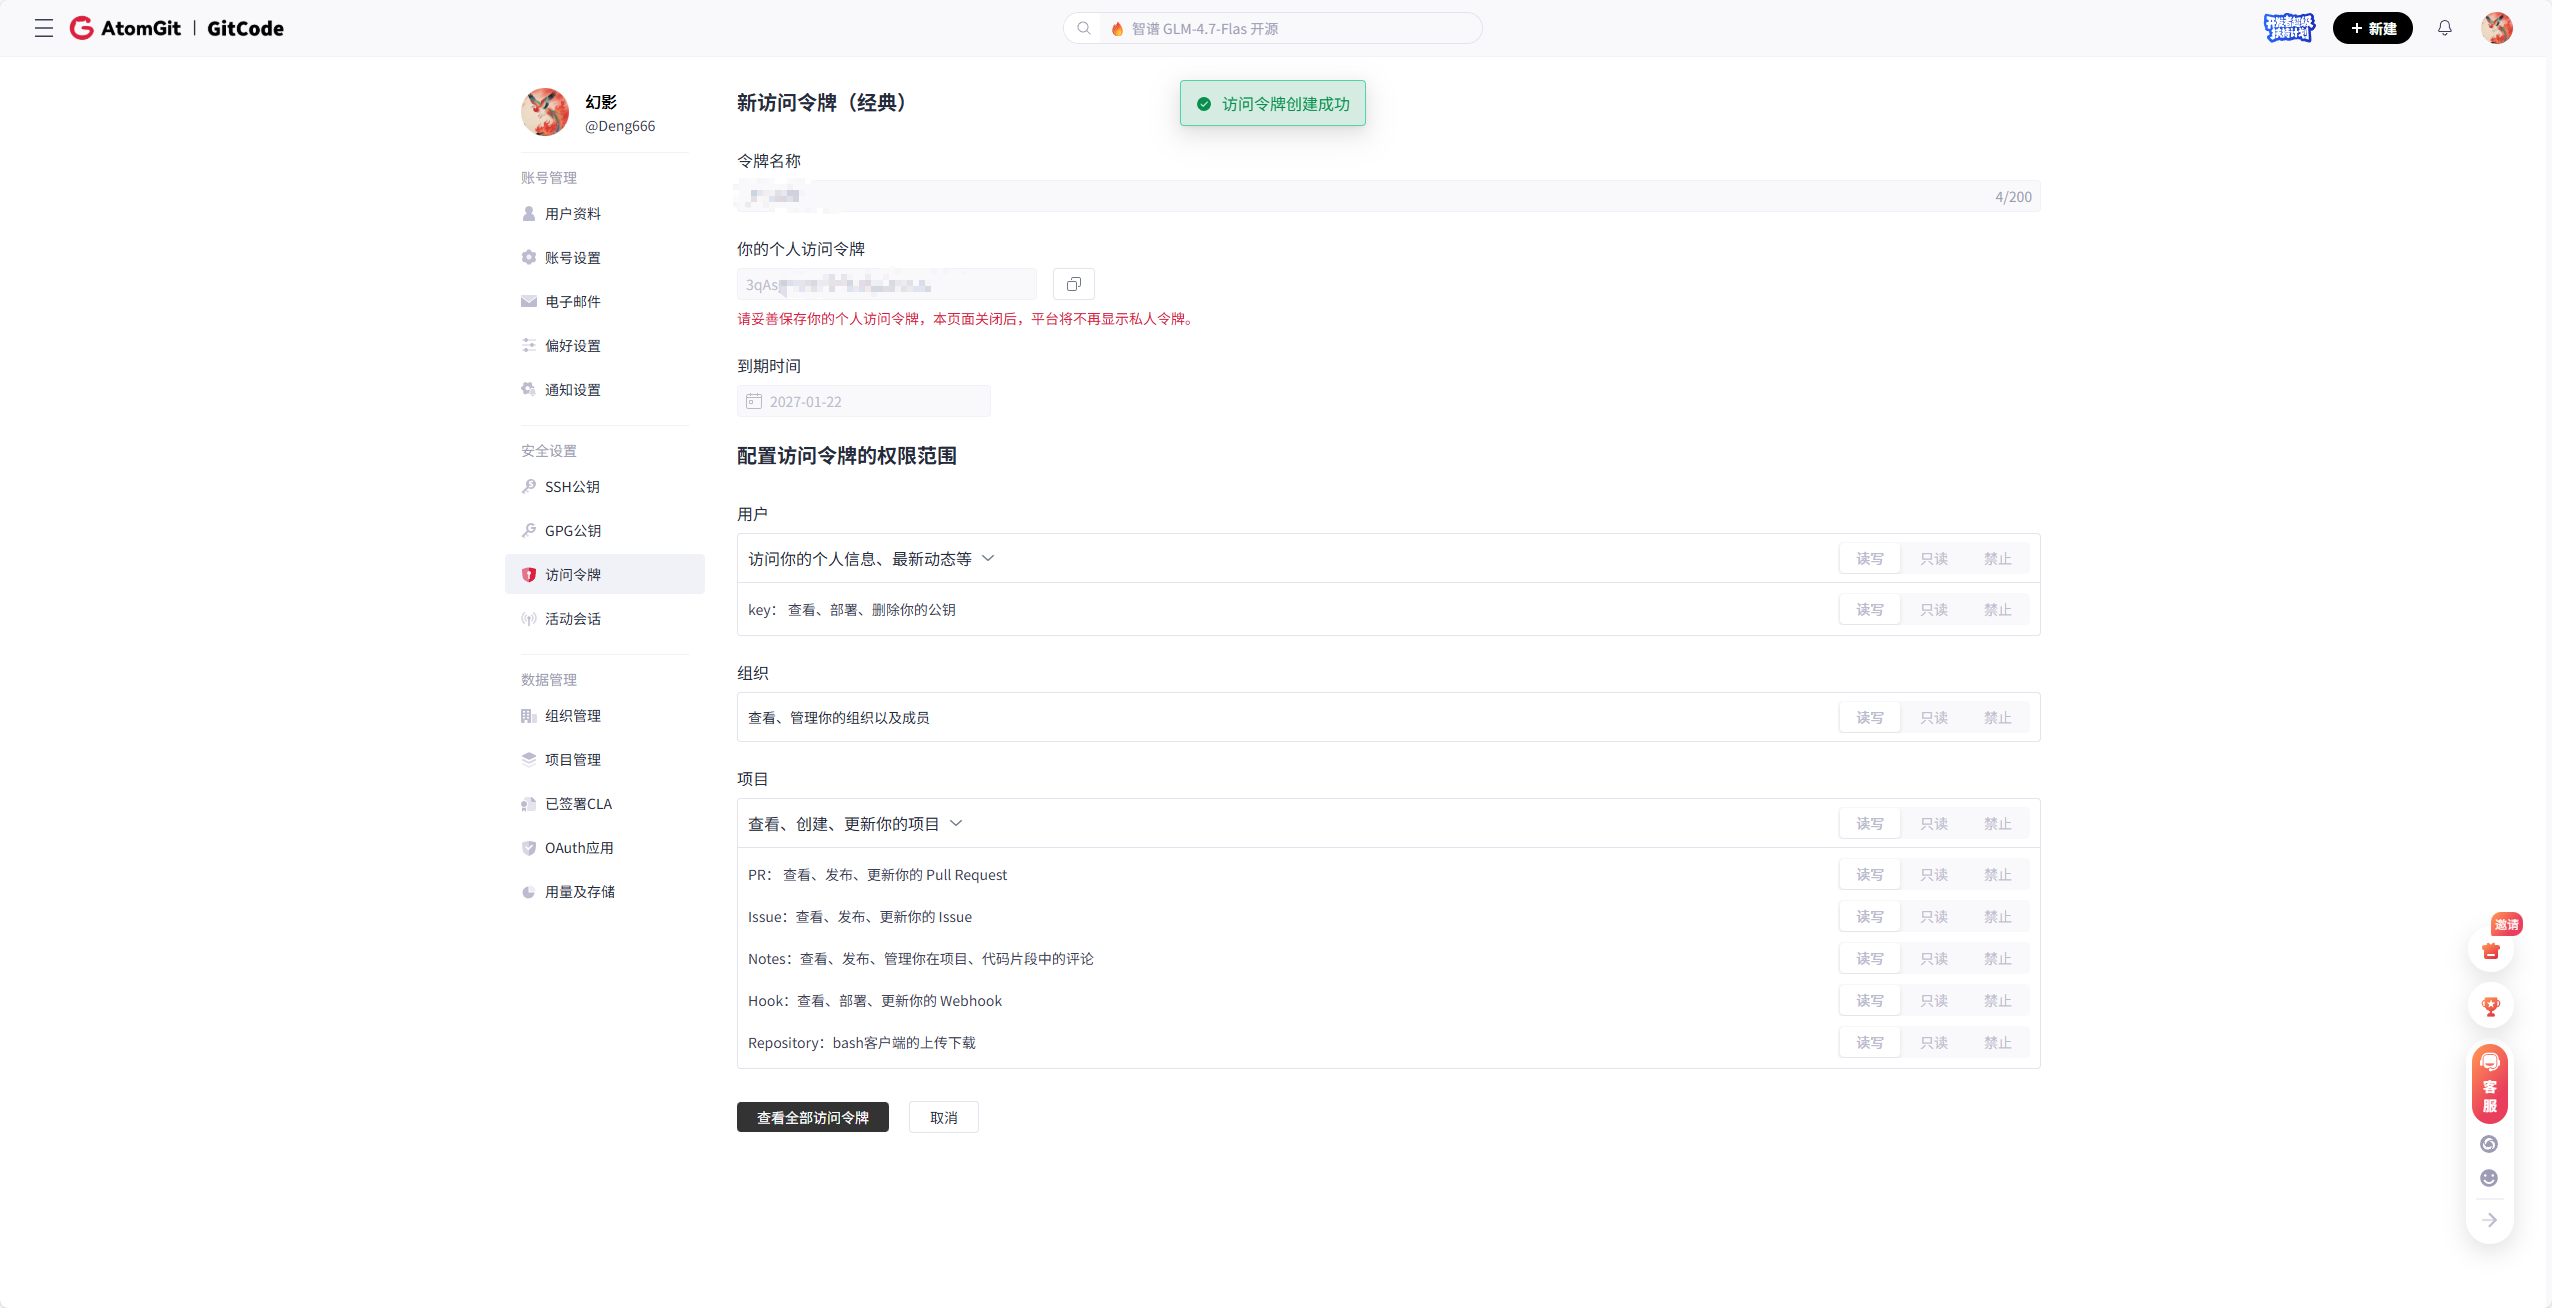
Task: Open OAuth应用 settings
Action: (578, 847)
